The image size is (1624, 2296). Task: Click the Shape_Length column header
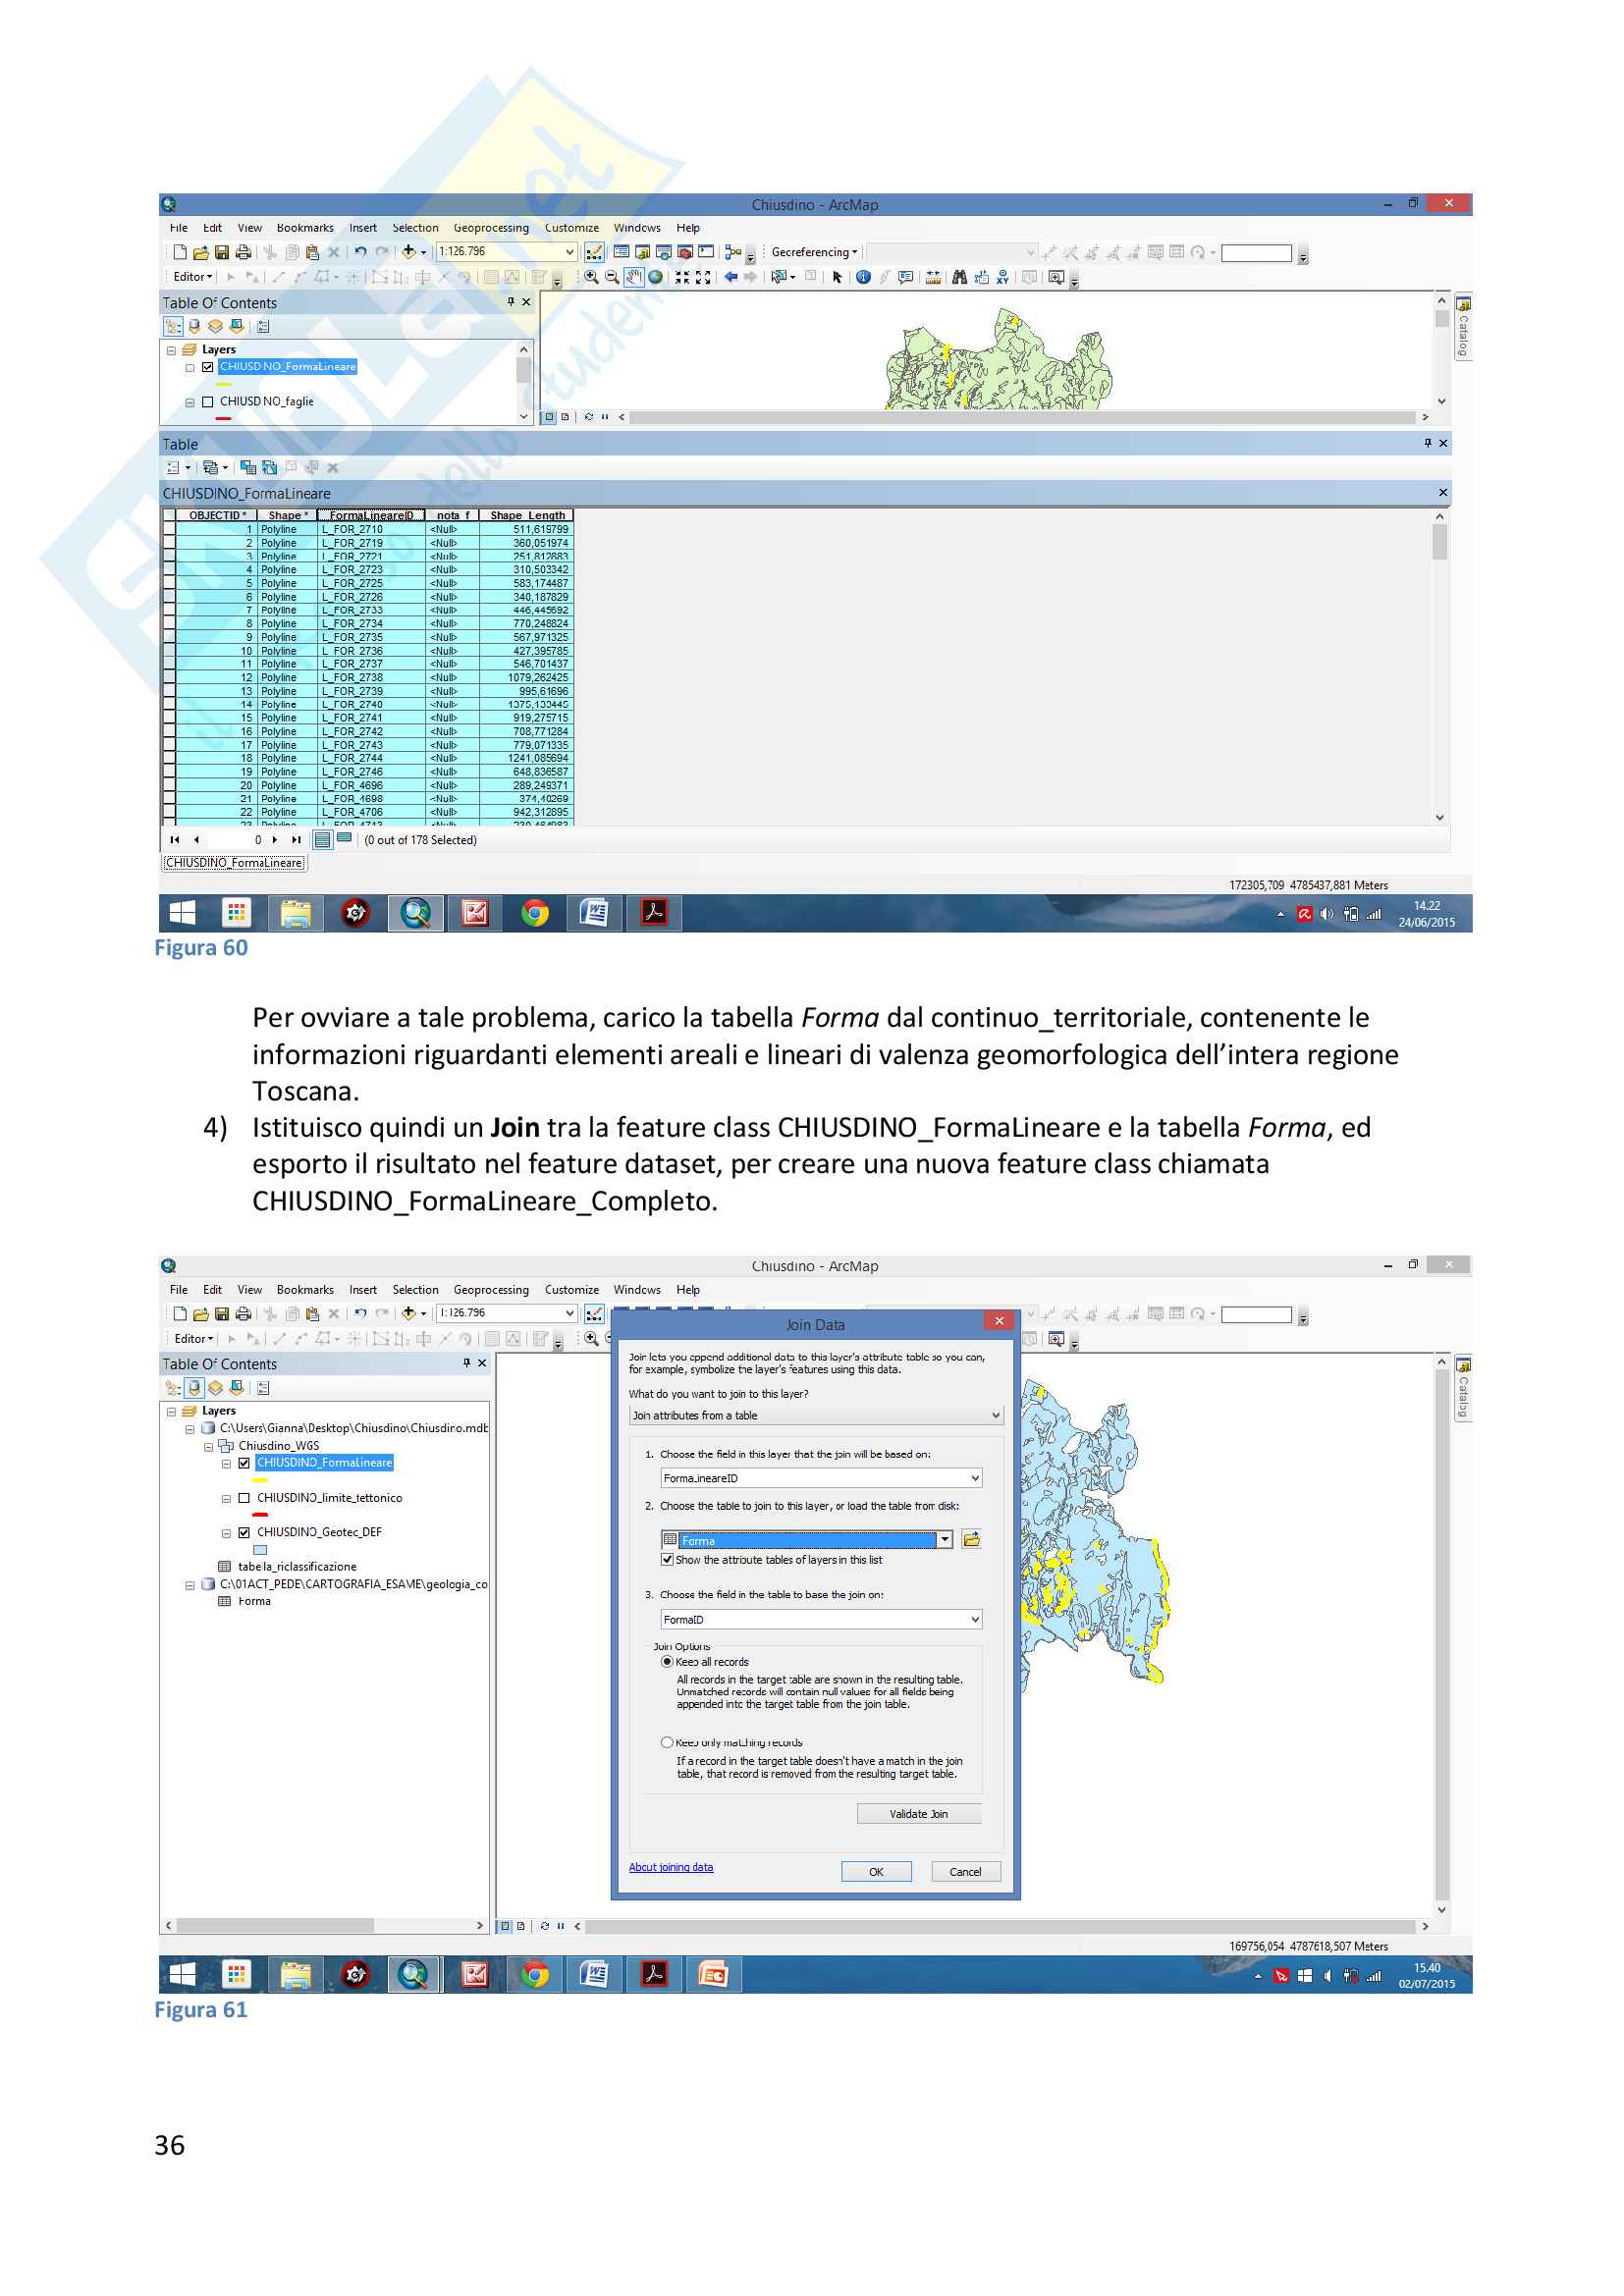click(526, 516)
